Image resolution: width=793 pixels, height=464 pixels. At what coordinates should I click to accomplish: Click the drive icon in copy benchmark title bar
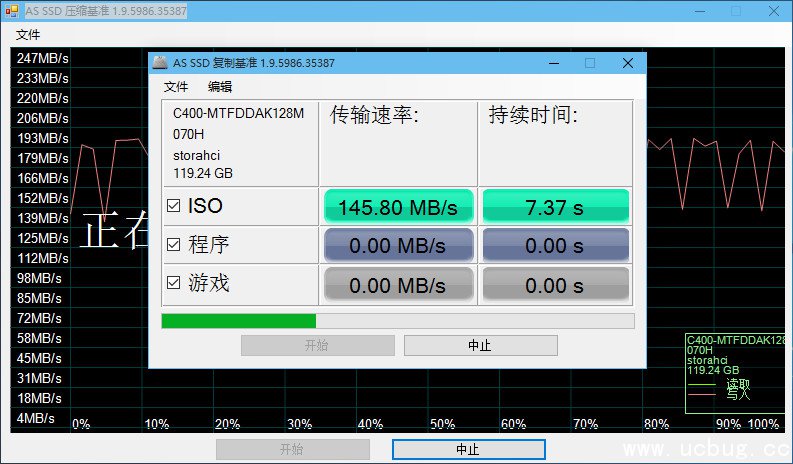click(x=160, y=63)
